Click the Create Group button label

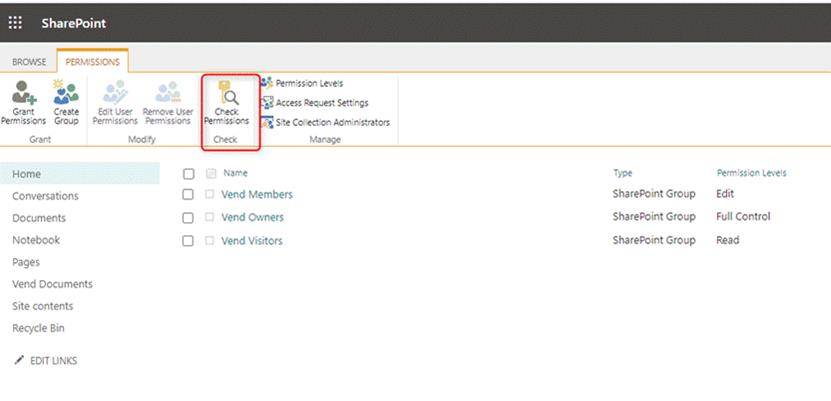pyautogui.click(x=66, y=117)
